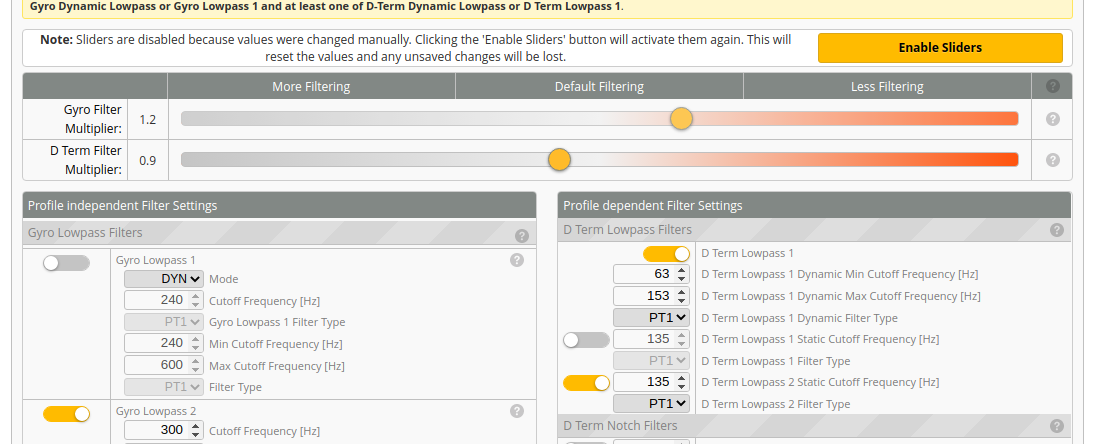Open Gyro Lowpass Filters help icon
The width and height of the screenshot is (1098, 444).
522,235
